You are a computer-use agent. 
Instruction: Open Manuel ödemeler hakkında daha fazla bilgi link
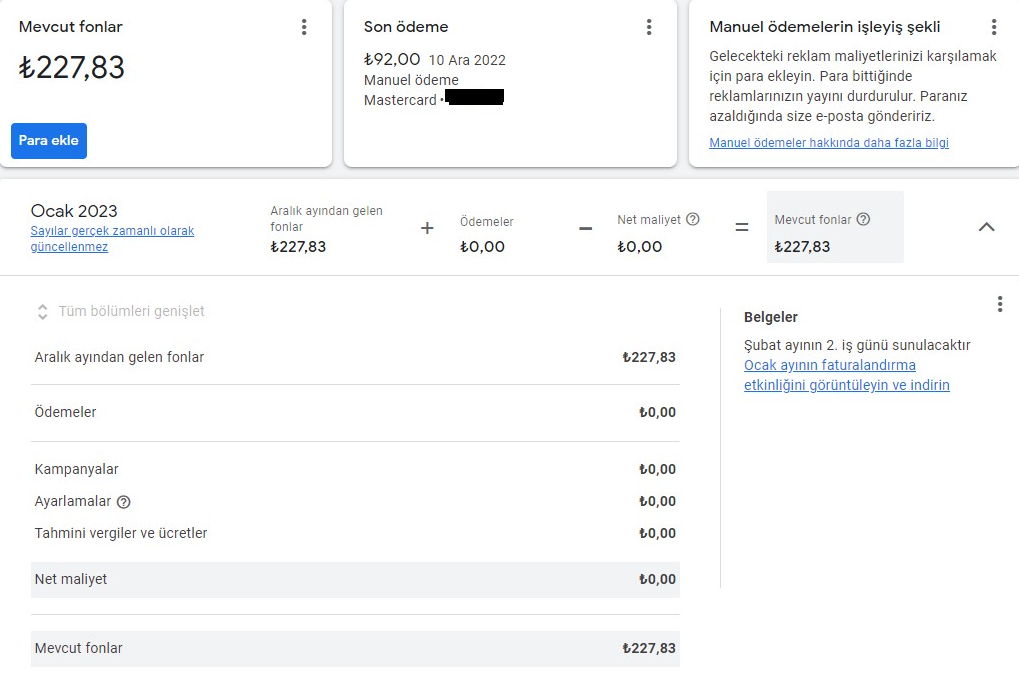pyautogui.click(x=829, y=142)
